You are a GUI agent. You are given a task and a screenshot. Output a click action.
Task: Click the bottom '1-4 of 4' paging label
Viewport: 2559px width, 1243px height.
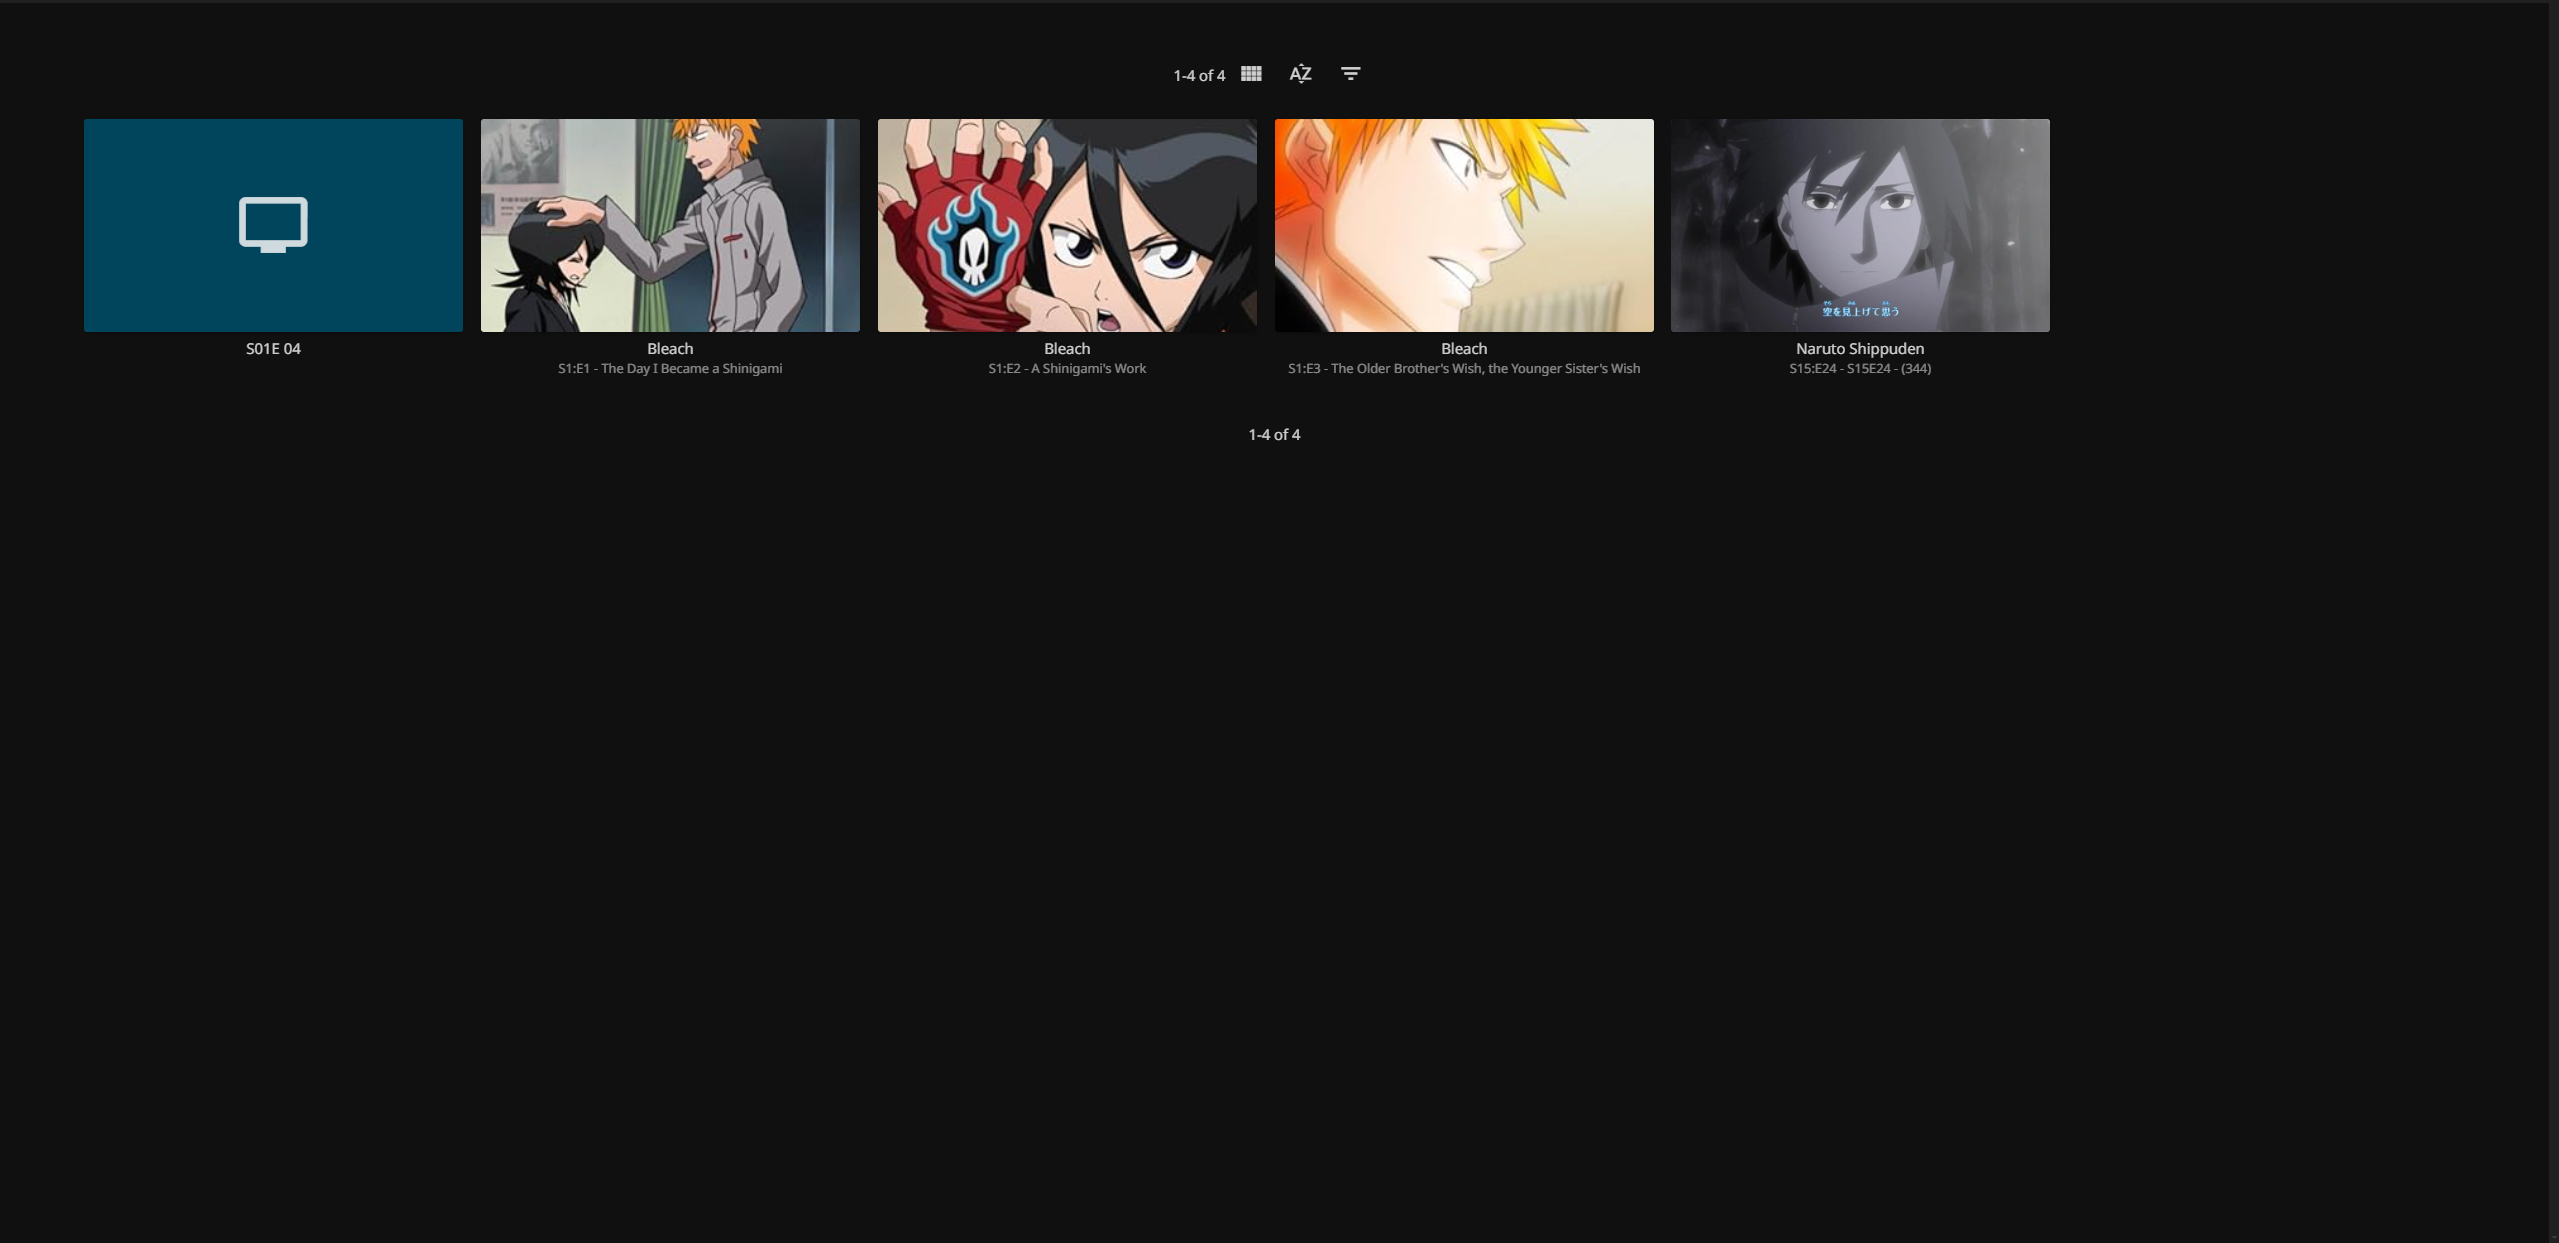pyautogui.click(x=1274, y=435)
